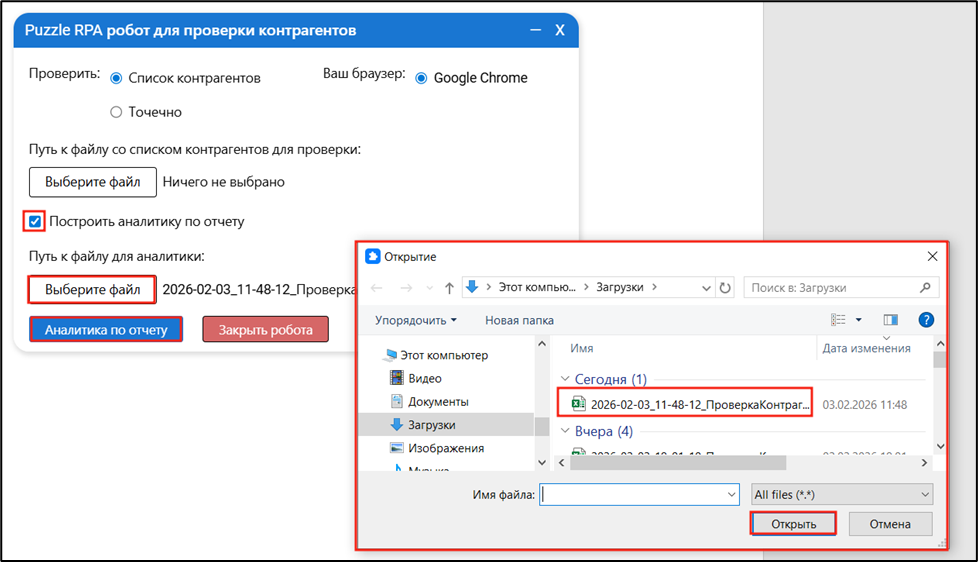The width and height of the screenshot is (978, 562).
Task: Collapse the 'Сегодня (1)' group
Action: 566,379
